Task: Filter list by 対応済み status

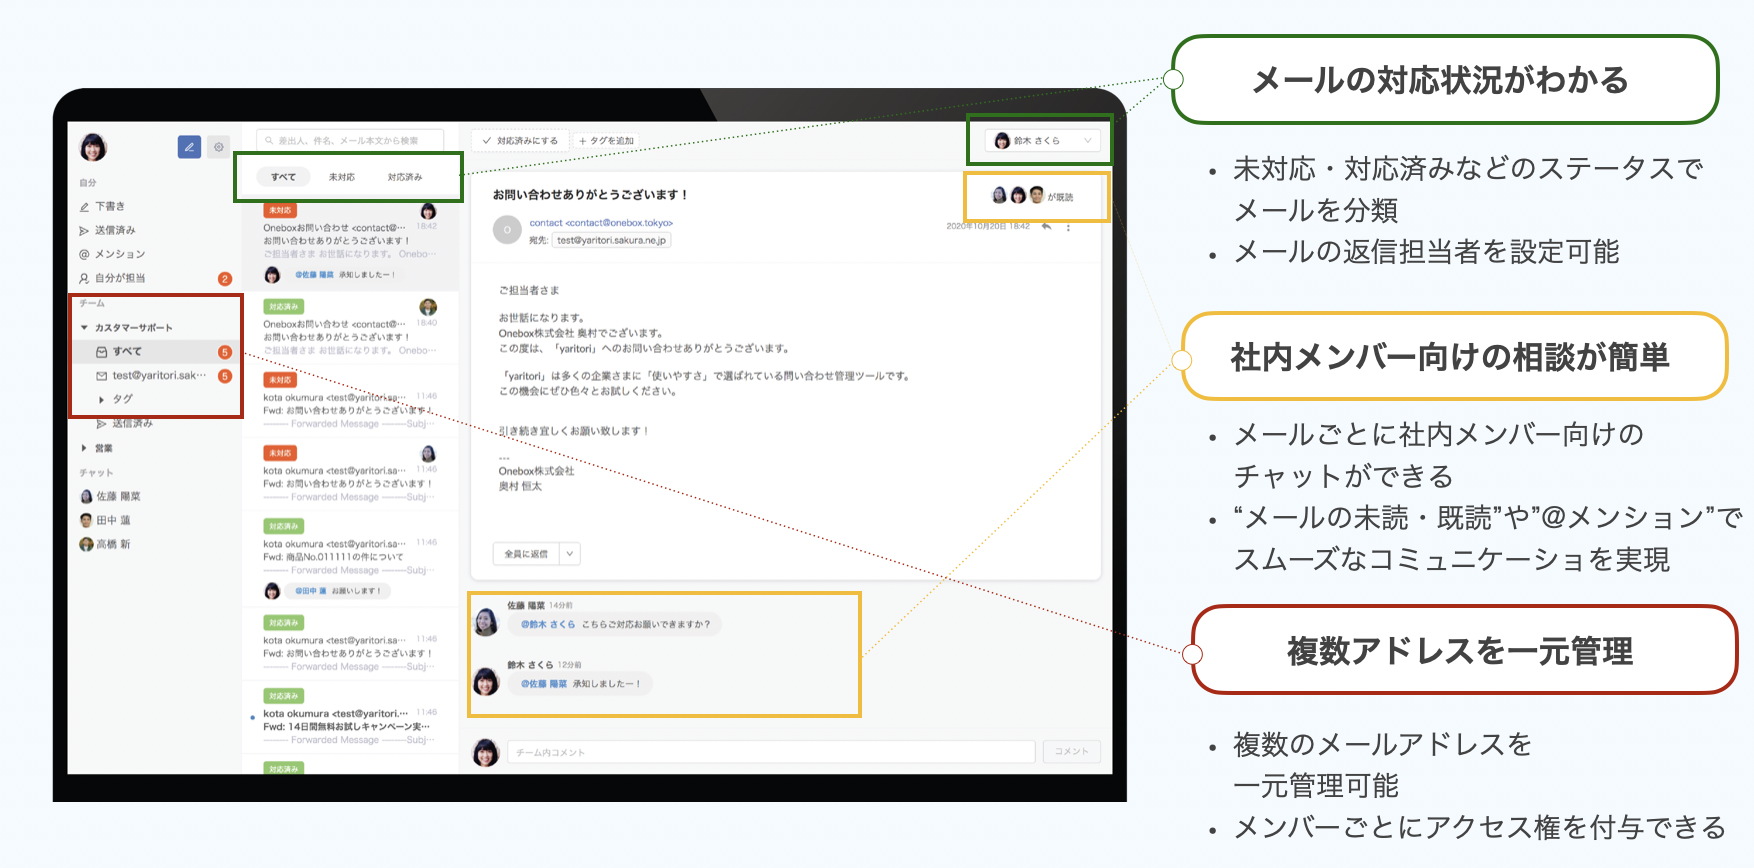Action: 405,177
